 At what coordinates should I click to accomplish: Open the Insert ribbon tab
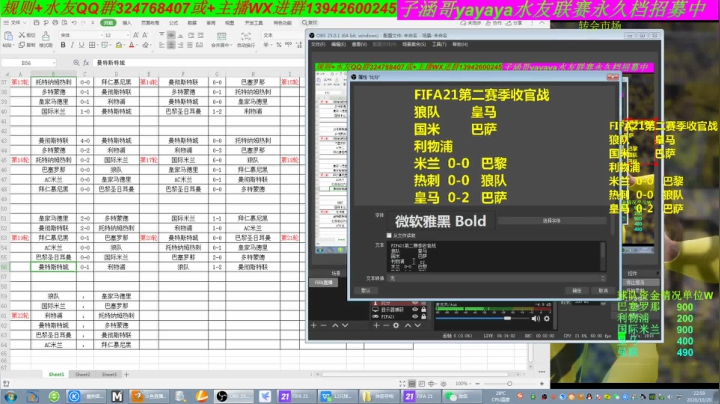[127, 22]
